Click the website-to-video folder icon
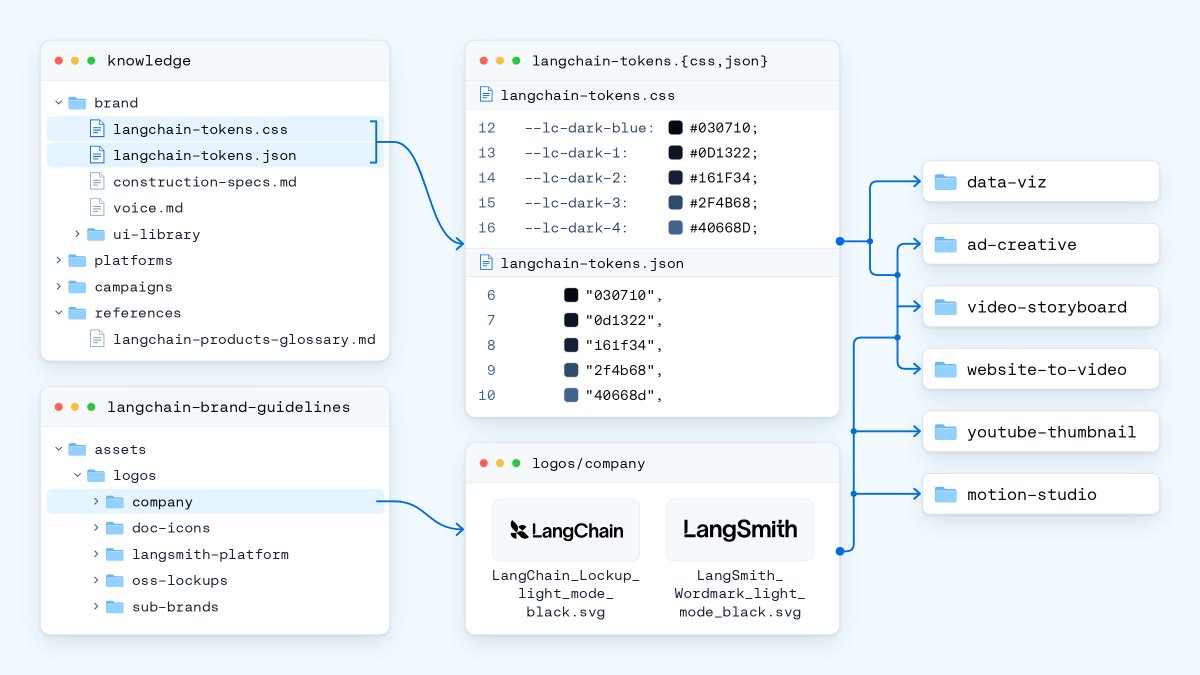The width and height of the screenshot is (1200, 675). click(x=945, y=369)
